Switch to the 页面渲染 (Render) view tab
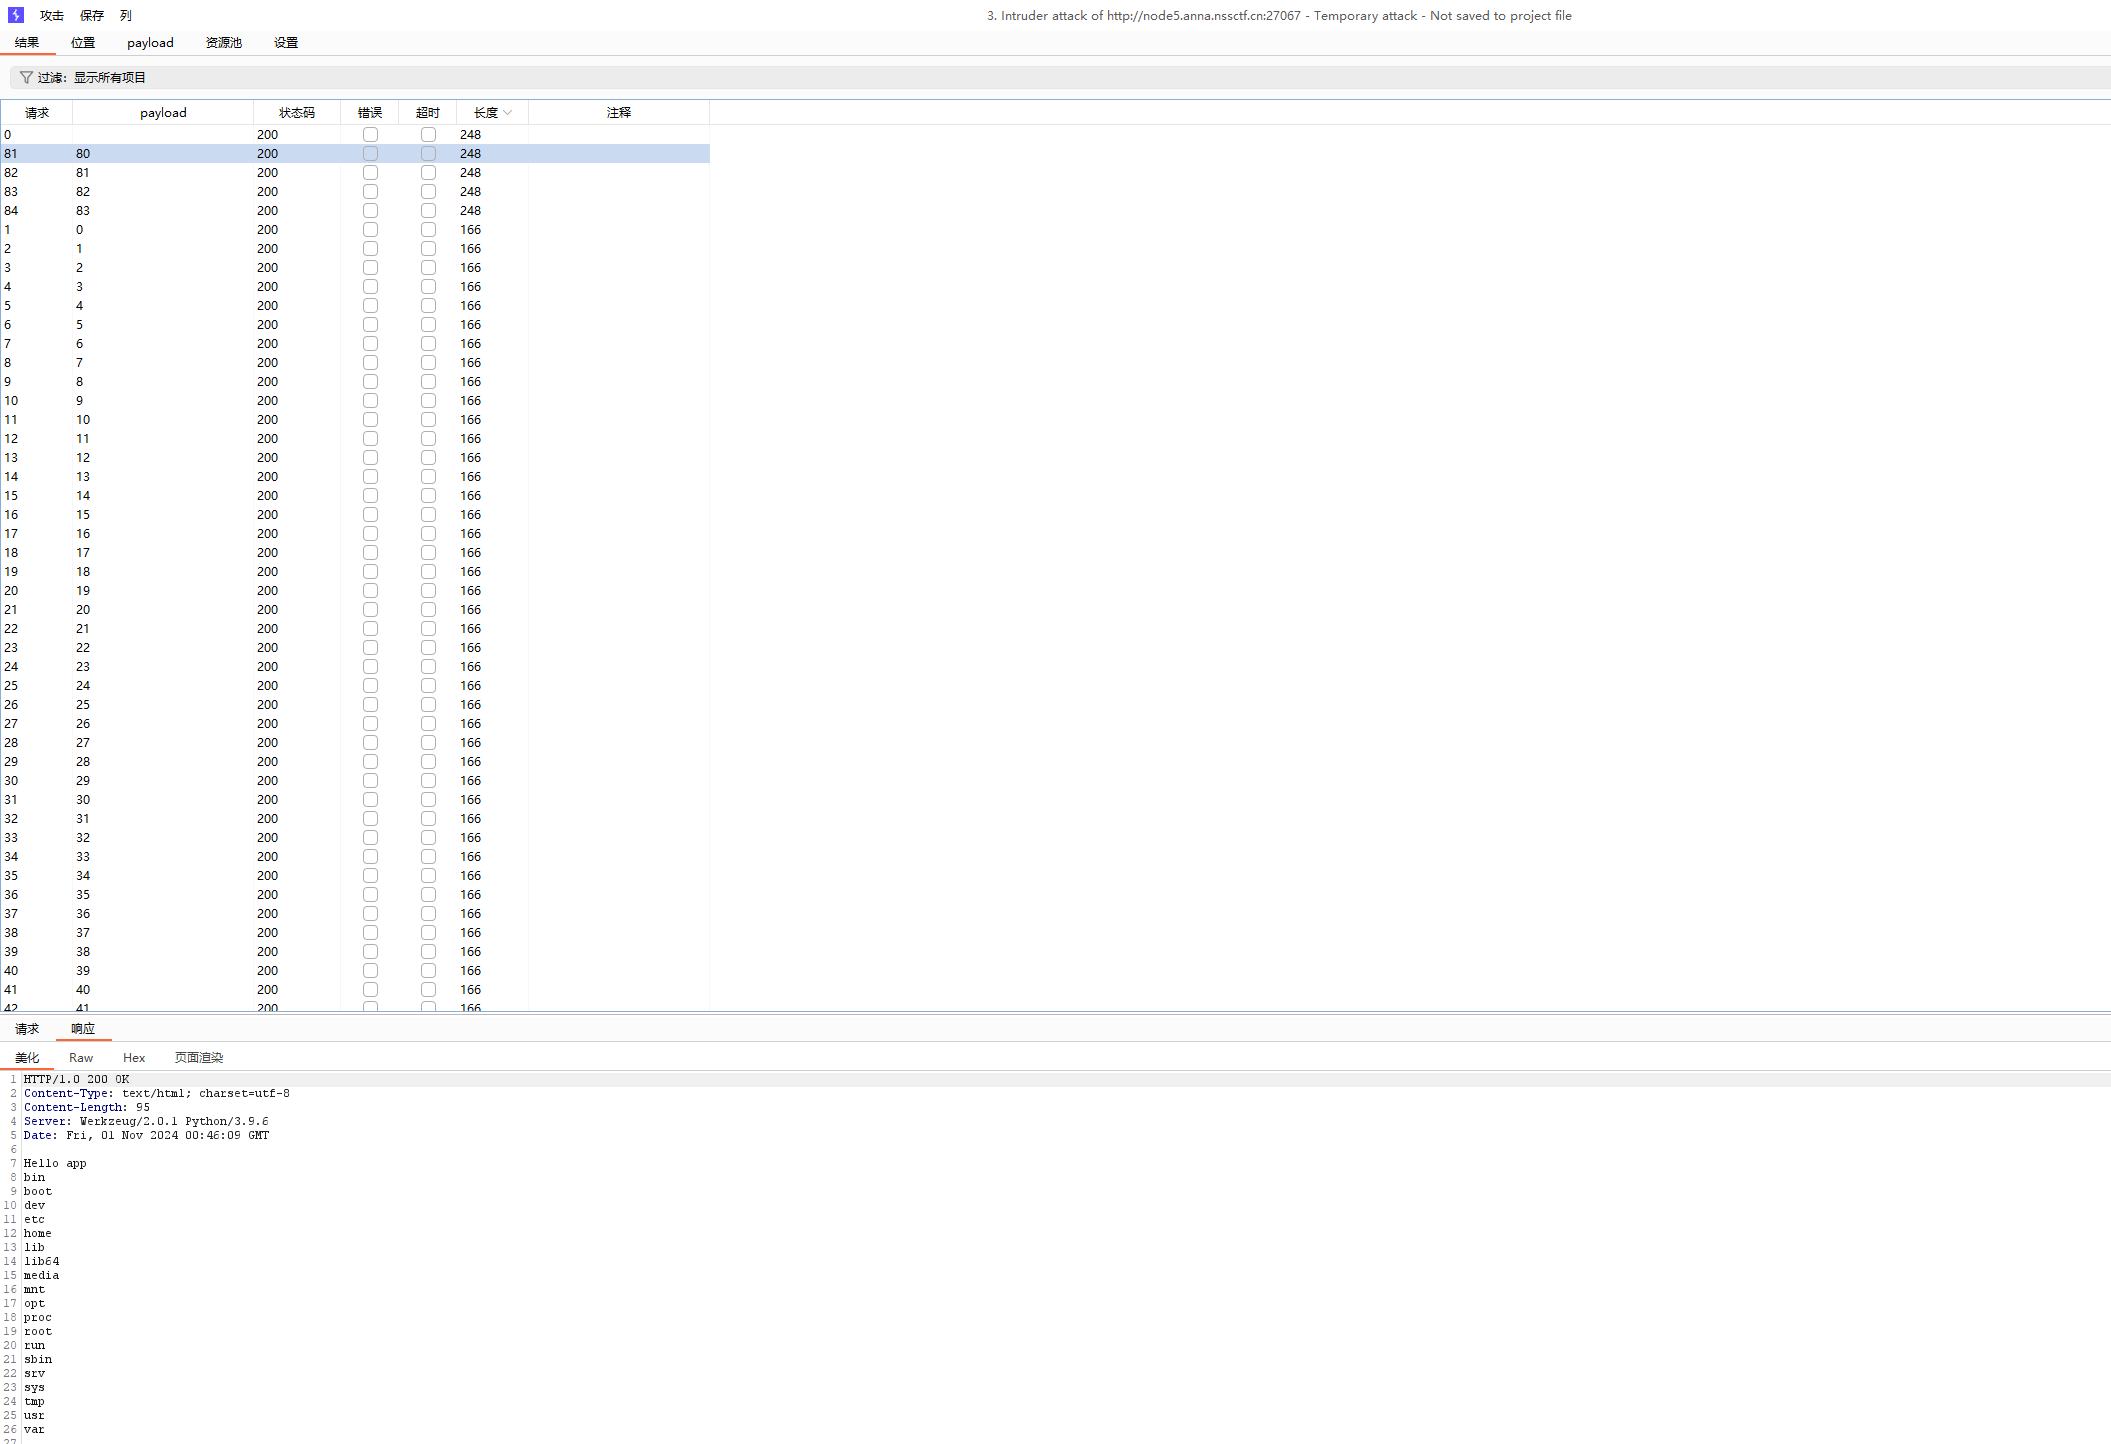2111x1444 pixels. pyautogui.click(x=199, y=1058)
